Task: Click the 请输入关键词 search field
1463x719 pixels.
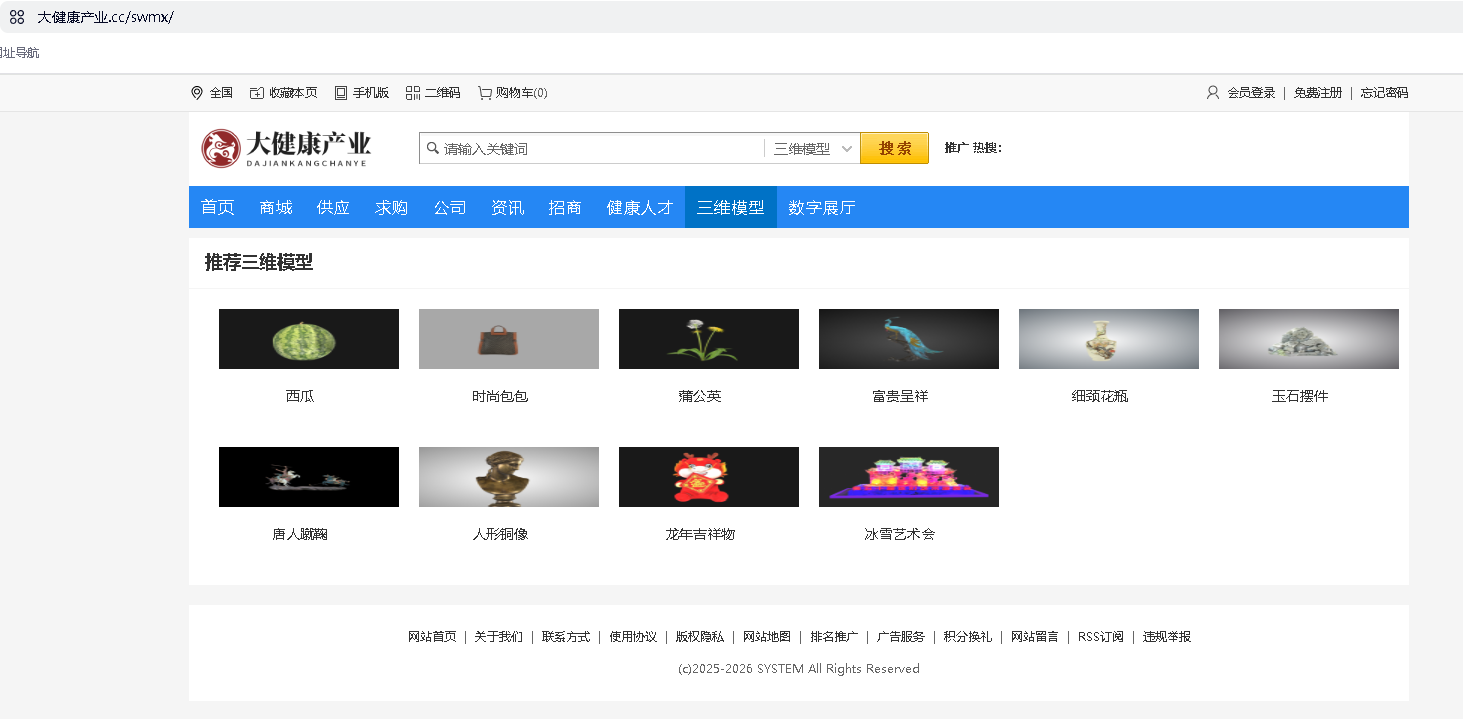Action: pos(592,149)
